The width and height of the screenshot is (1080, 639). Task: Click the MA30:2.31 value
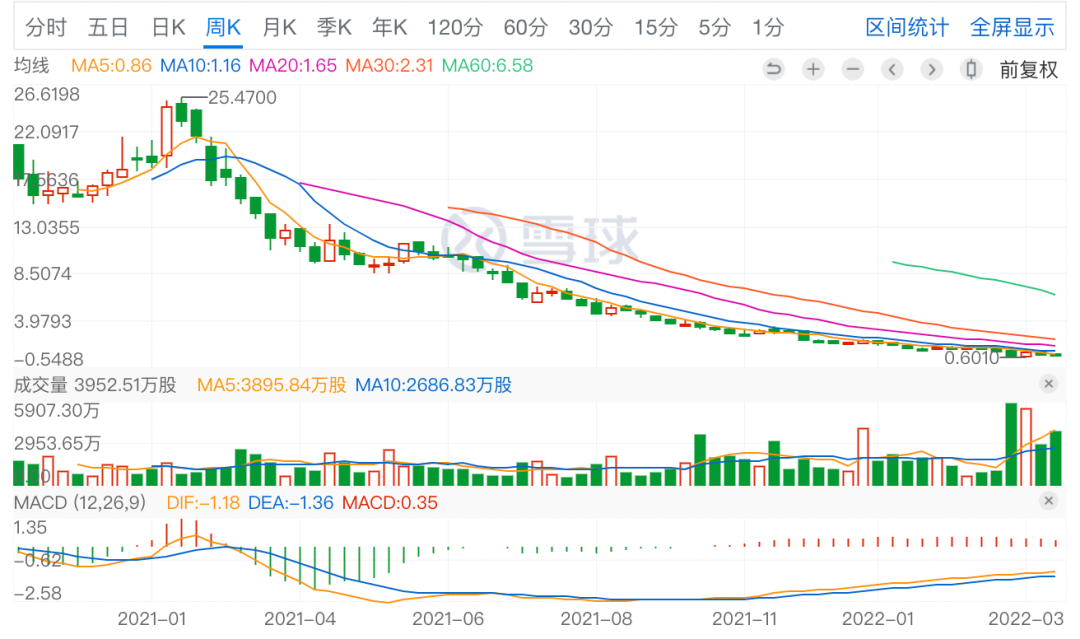pyautogui.click(x=389, y=66)
